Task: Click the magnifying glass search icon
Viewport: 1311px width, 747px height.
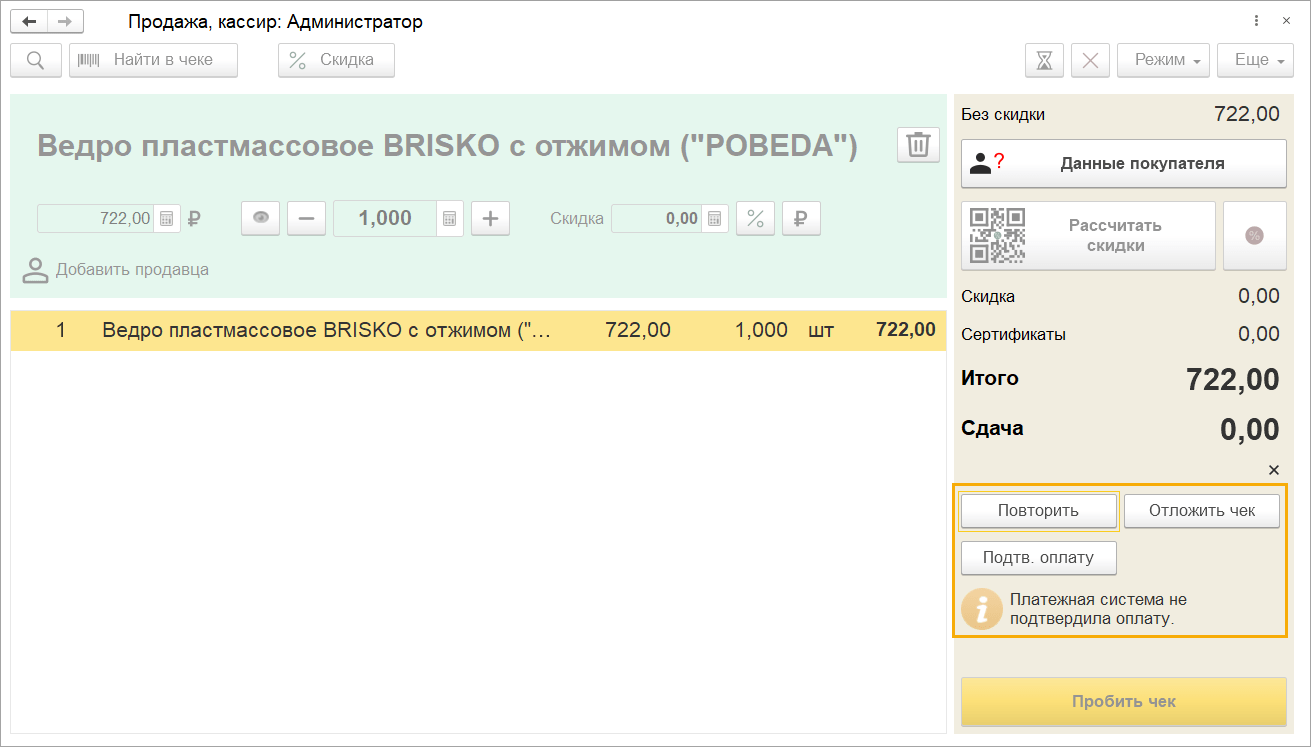Action: (36, 60)
